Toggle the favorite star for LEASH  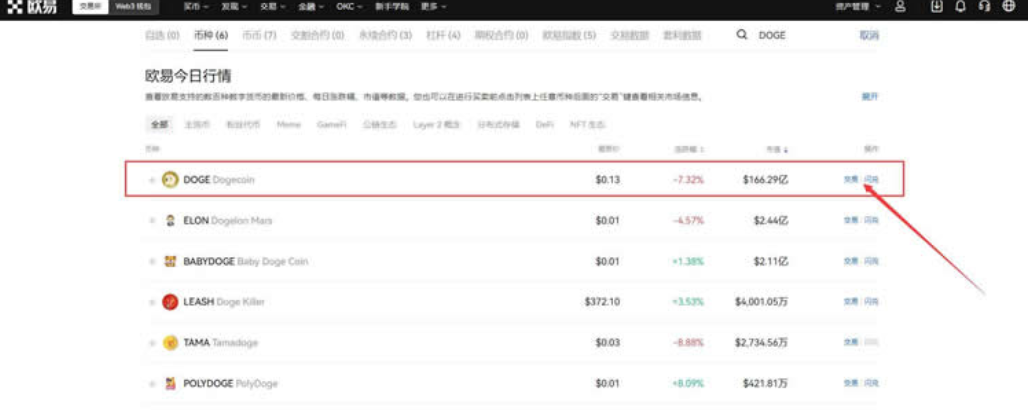[152, 303]
